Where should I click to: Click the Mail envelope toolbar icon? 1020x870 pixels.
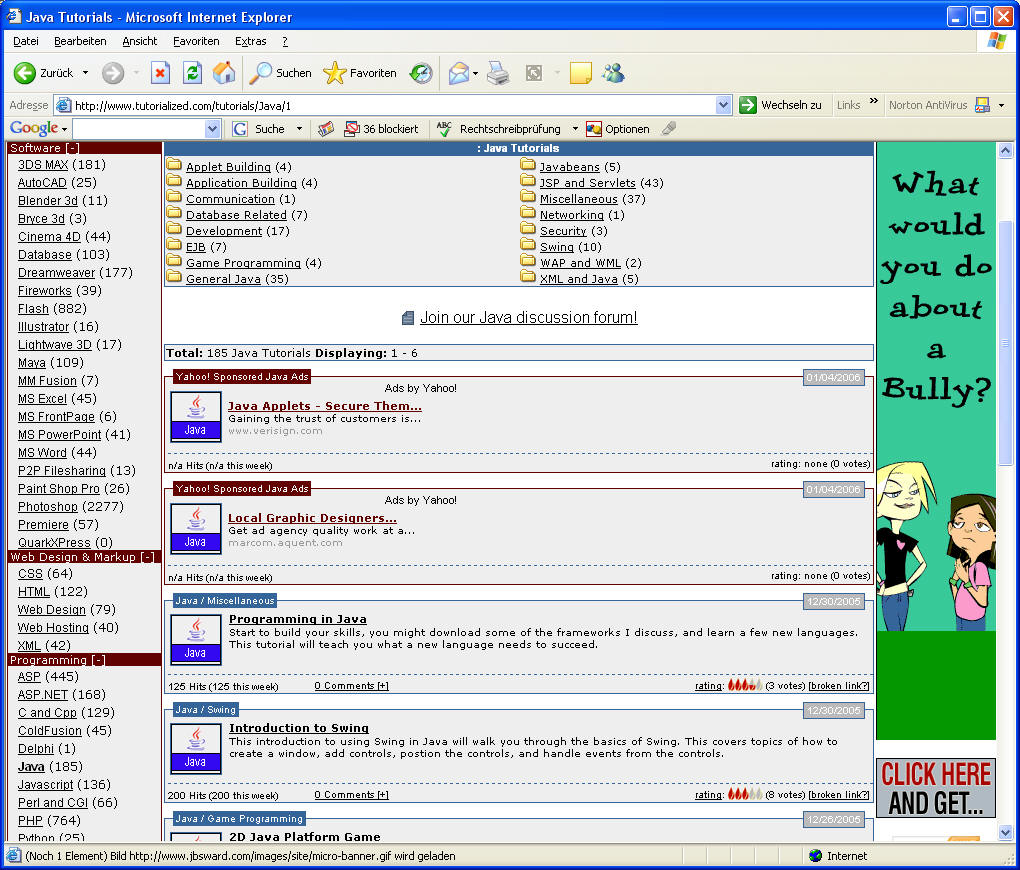click(x=458, y=73)
